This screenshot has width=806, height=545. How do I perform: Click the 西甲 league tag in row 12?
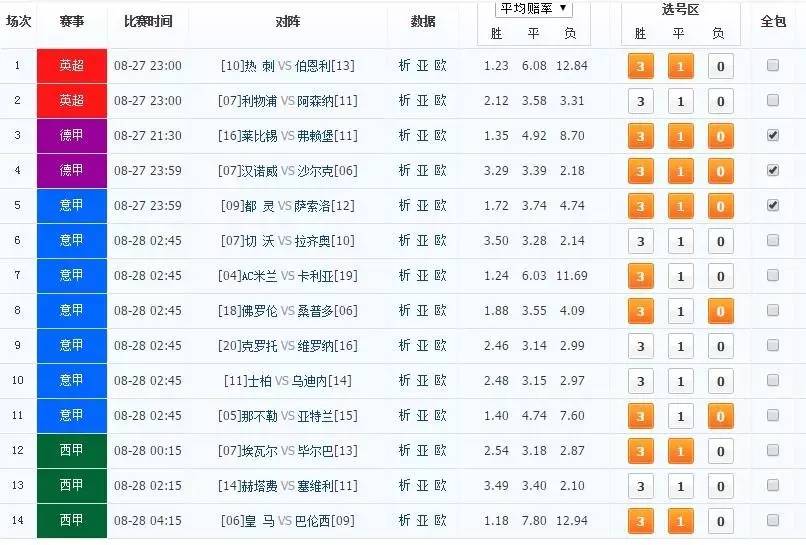(x=72, y=450)
